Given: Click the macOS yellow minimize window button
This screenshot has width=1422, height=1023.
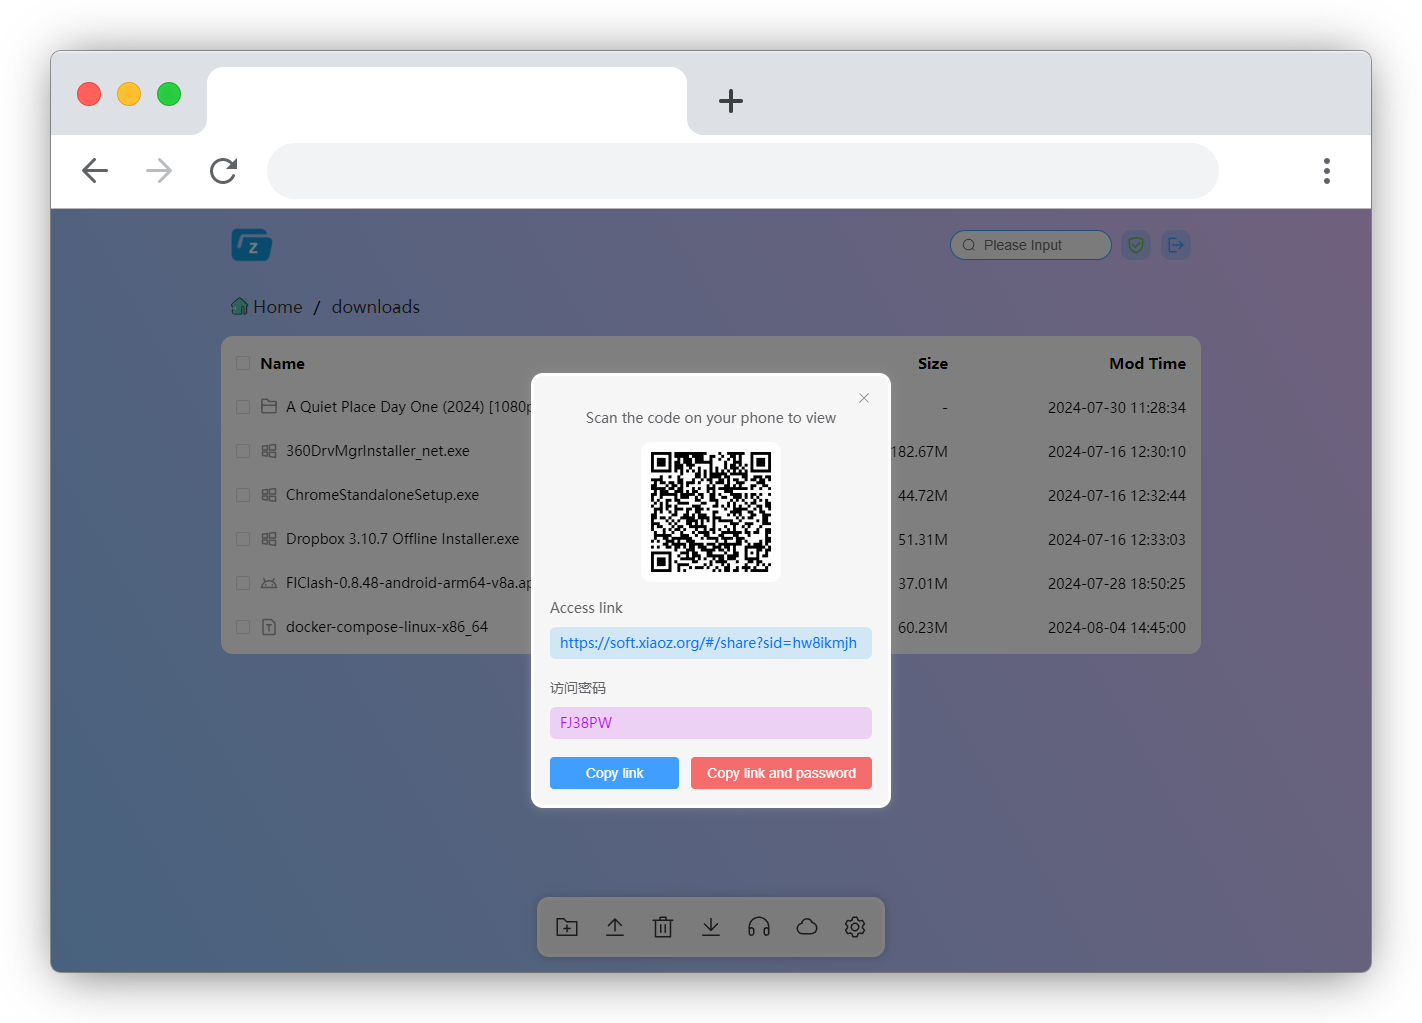Looking at the screenshot, I should click(129, 94).
